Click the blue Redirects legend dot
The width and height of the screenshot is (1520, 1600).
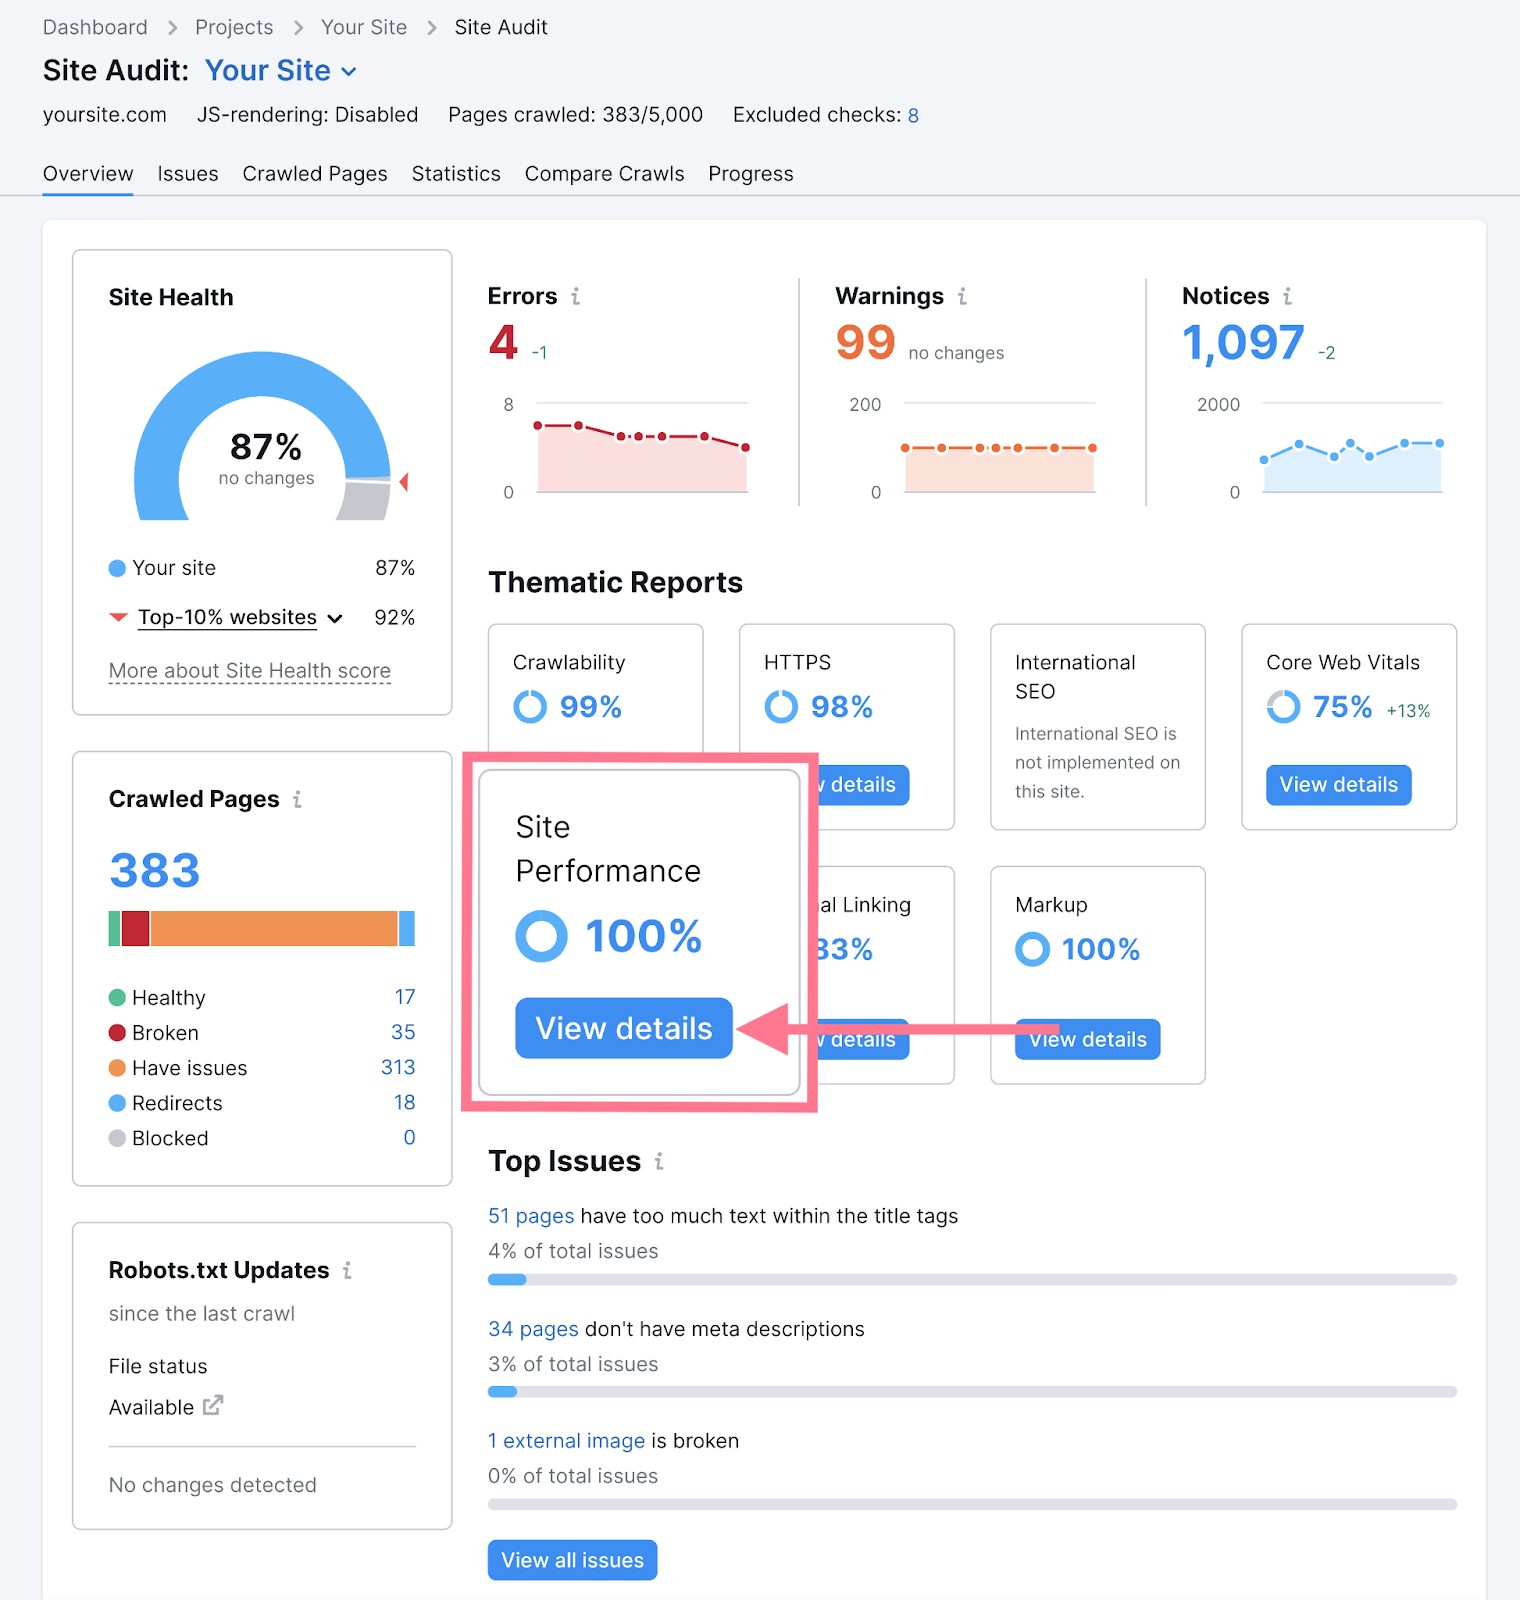coord(117,1103)
